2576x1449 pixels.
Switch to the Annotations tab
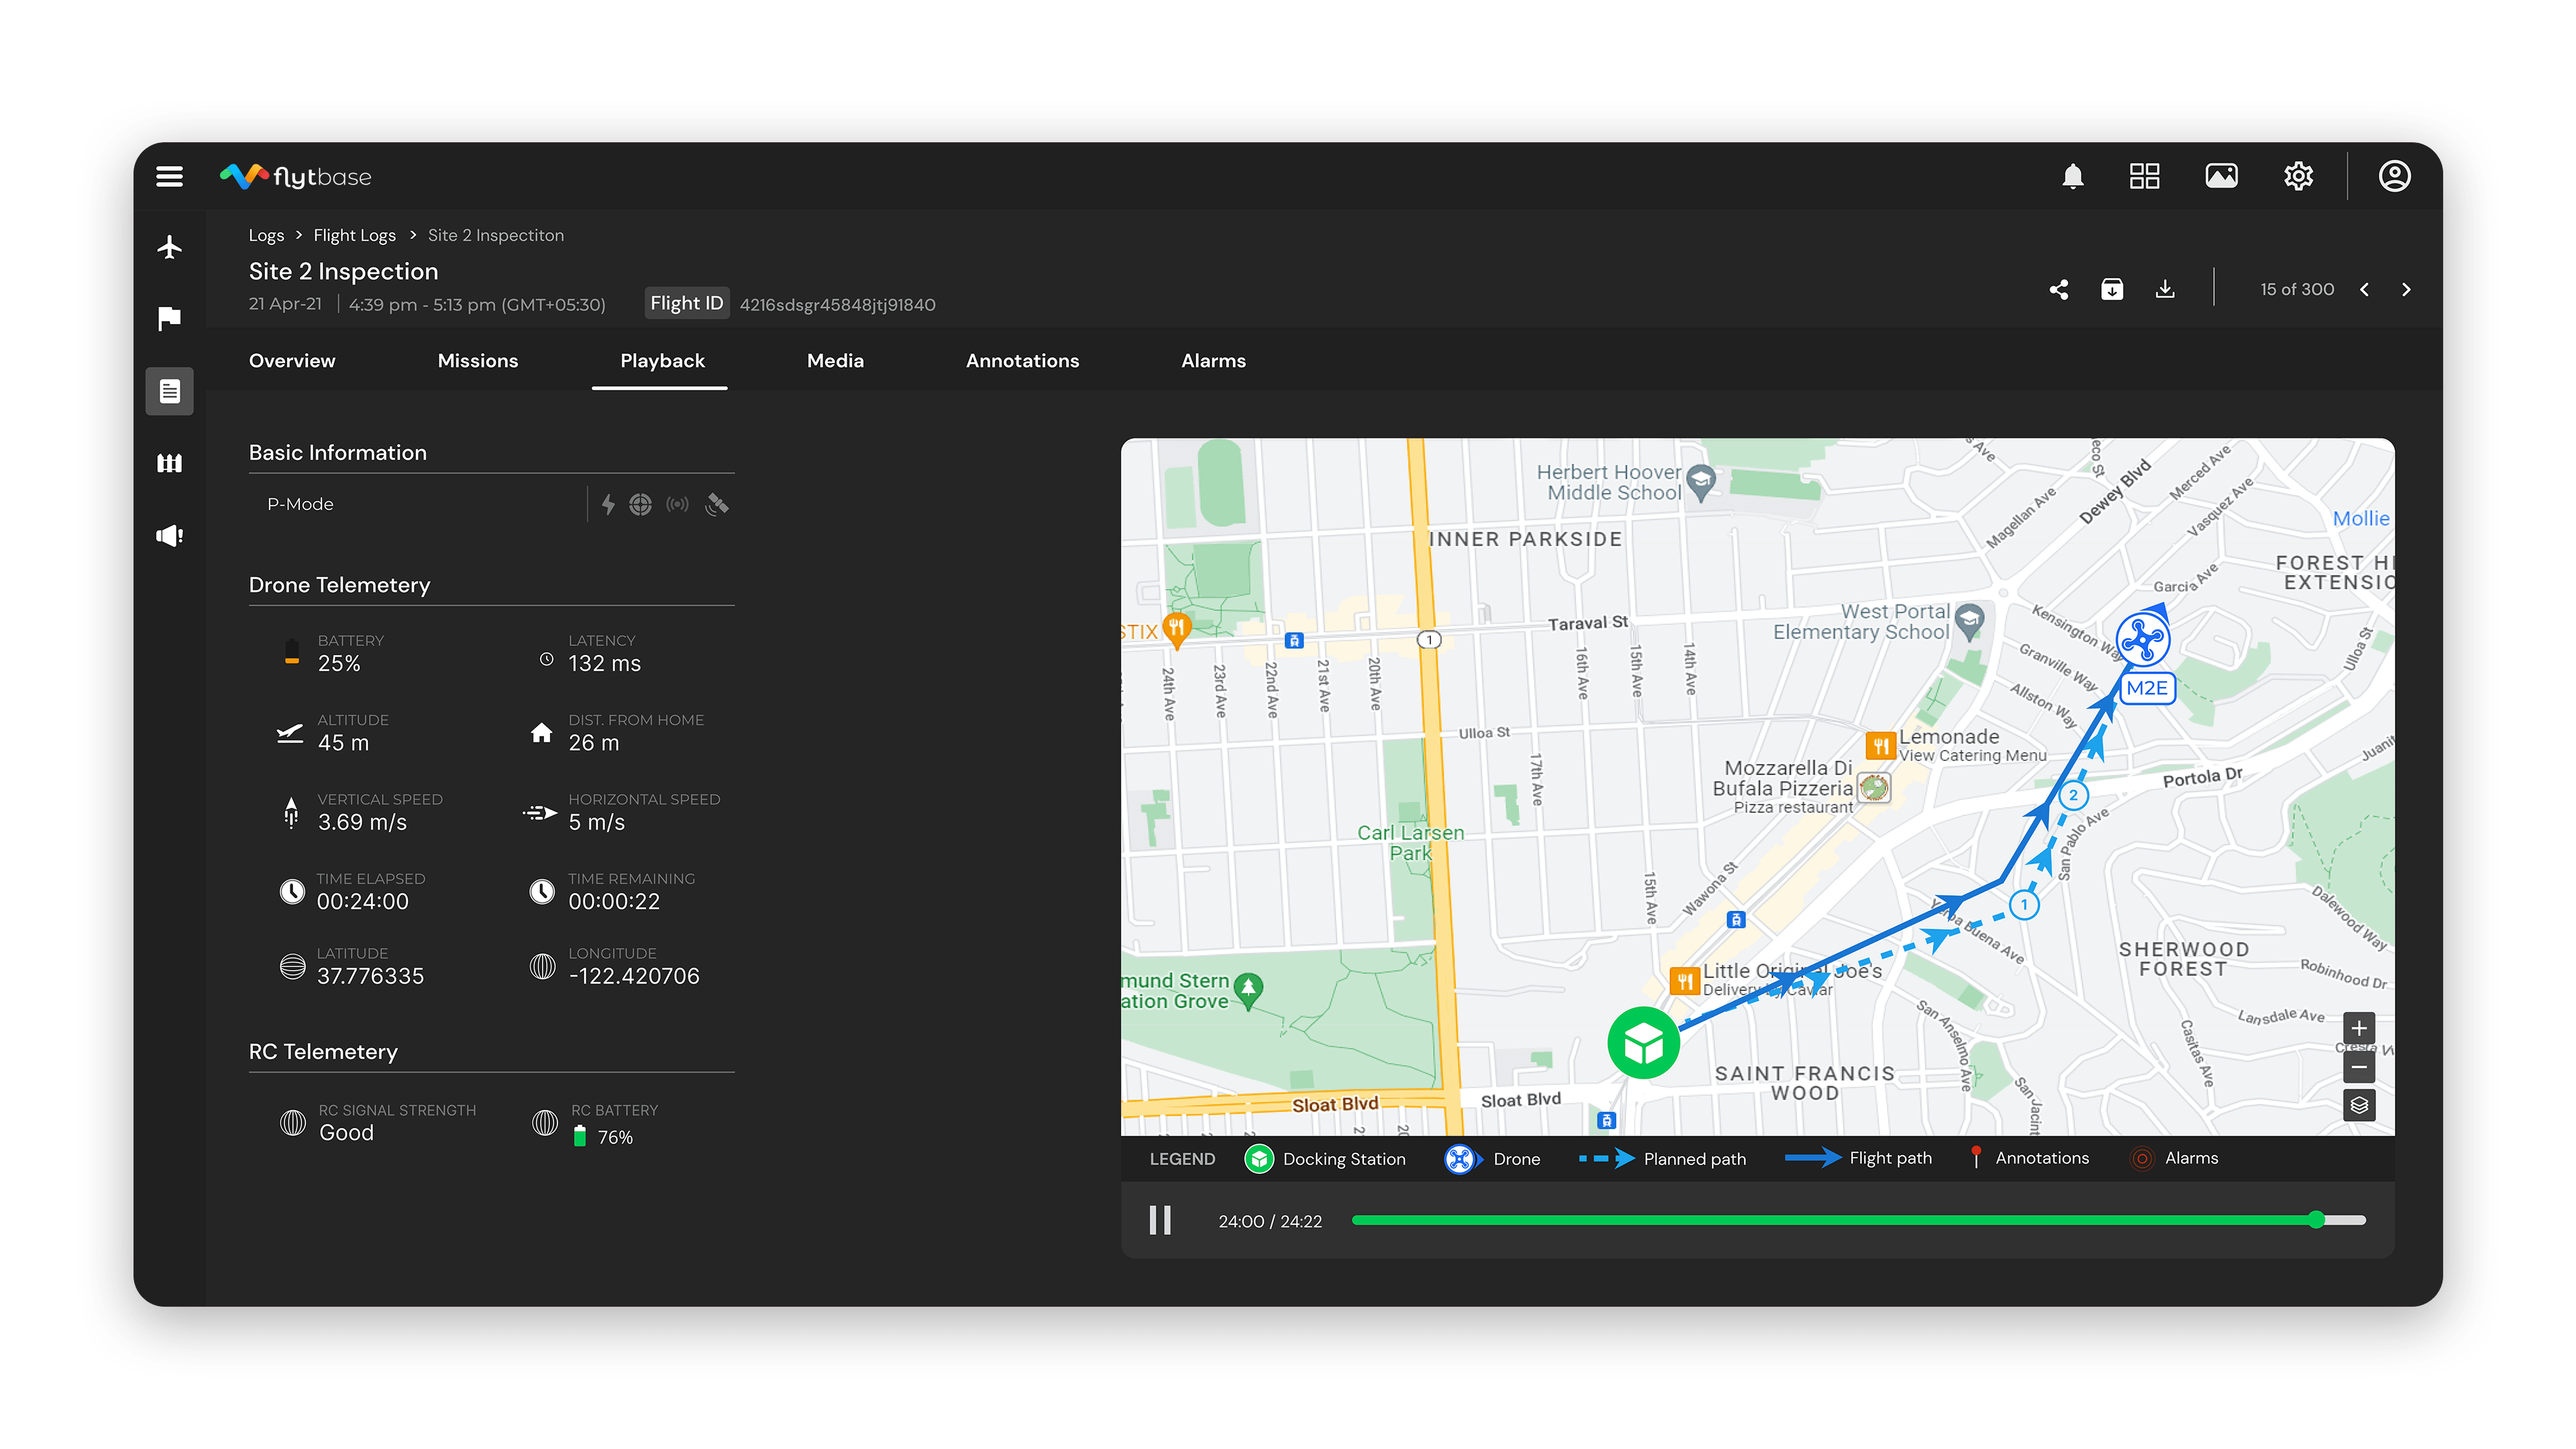(1022, 361)
